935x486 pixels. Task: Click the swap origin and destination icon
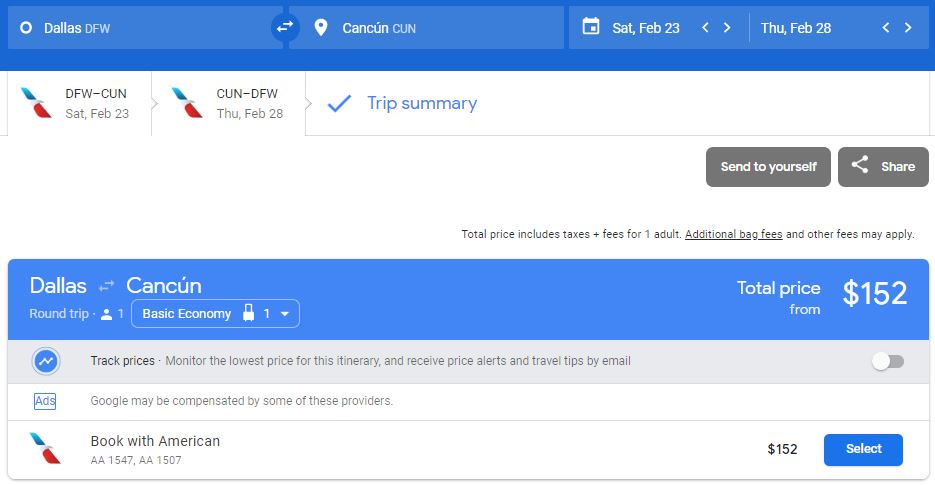285,28
